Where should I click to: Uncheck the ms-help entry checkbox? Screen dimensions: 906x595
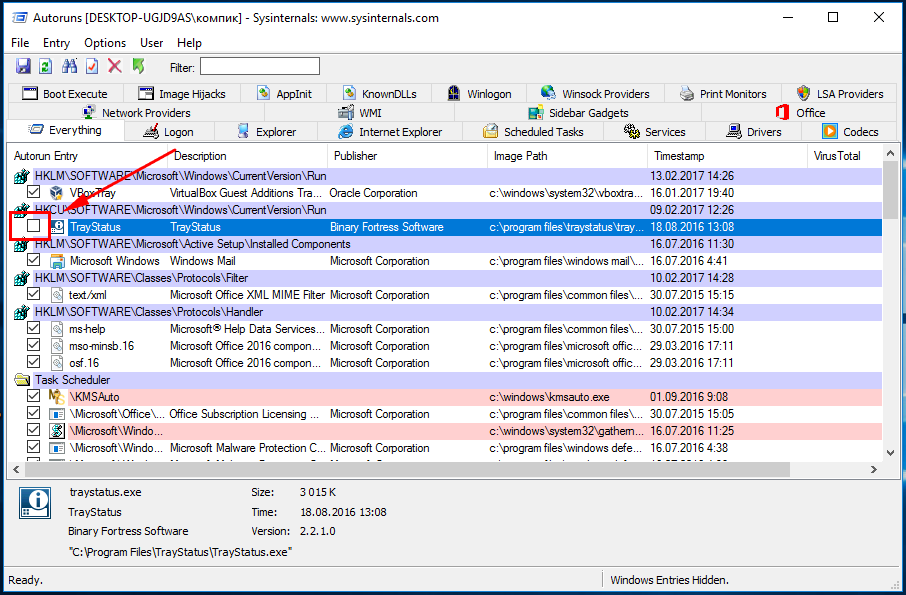34,328
